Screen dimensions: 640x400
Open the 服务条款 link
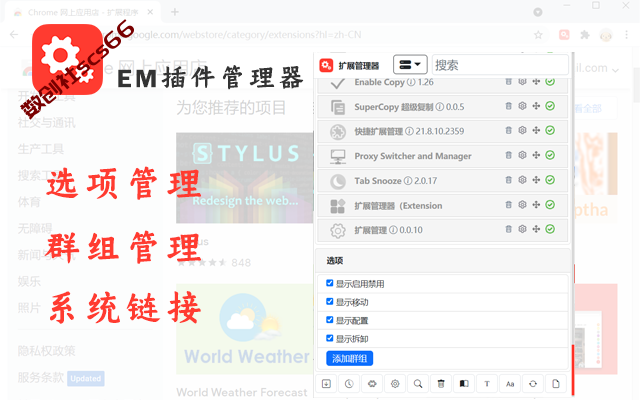click(x=40, y=378)
